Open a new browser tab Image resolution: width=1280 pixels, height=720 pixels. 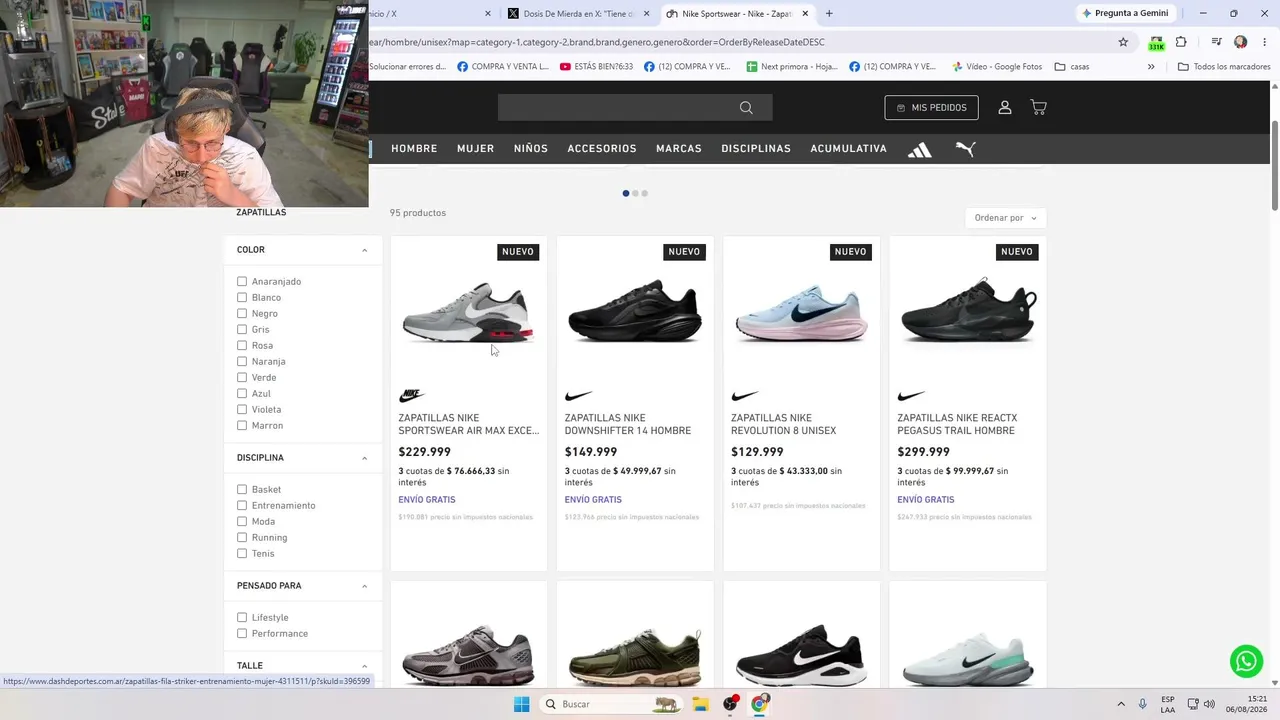pos(829,13)
